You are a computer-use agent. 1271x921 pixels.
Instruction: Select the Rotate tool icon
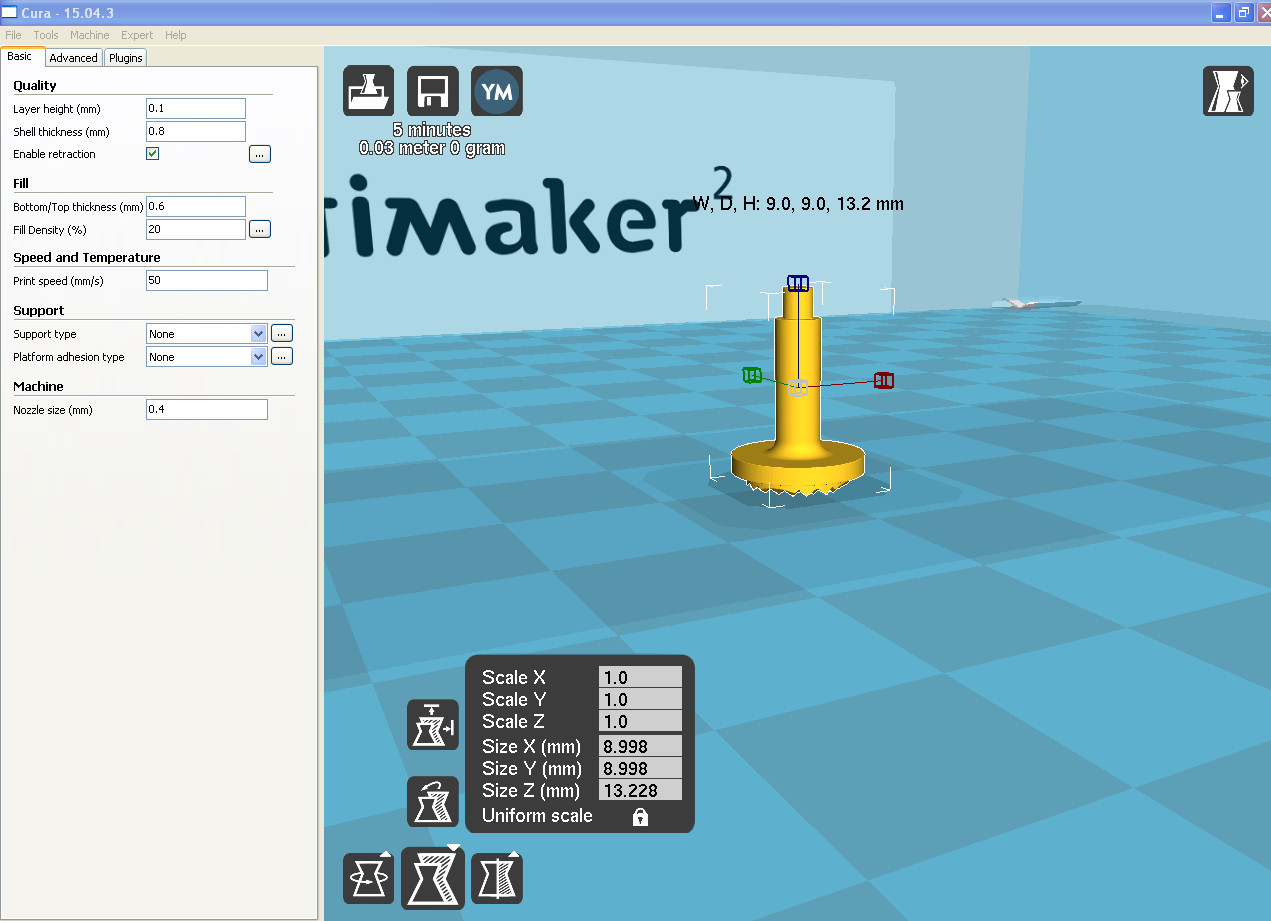coord(368,878)
